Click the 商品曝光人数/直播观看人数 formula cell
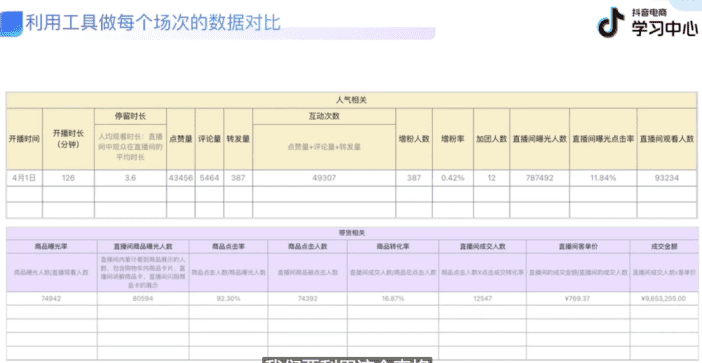702x363 pixels. coord(52,273)
